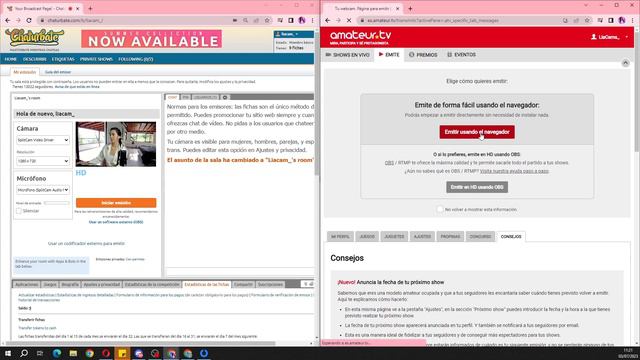
Task: Select the Aplicaciones tab
Action: click(x=27, y=284)
